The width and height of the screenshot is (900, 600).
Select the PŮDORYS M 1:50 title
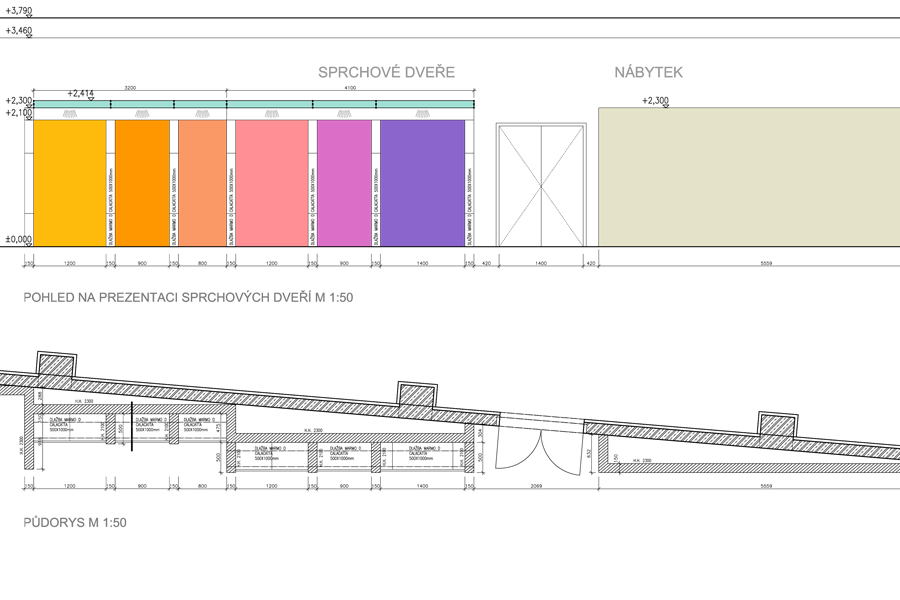(75, 522)
